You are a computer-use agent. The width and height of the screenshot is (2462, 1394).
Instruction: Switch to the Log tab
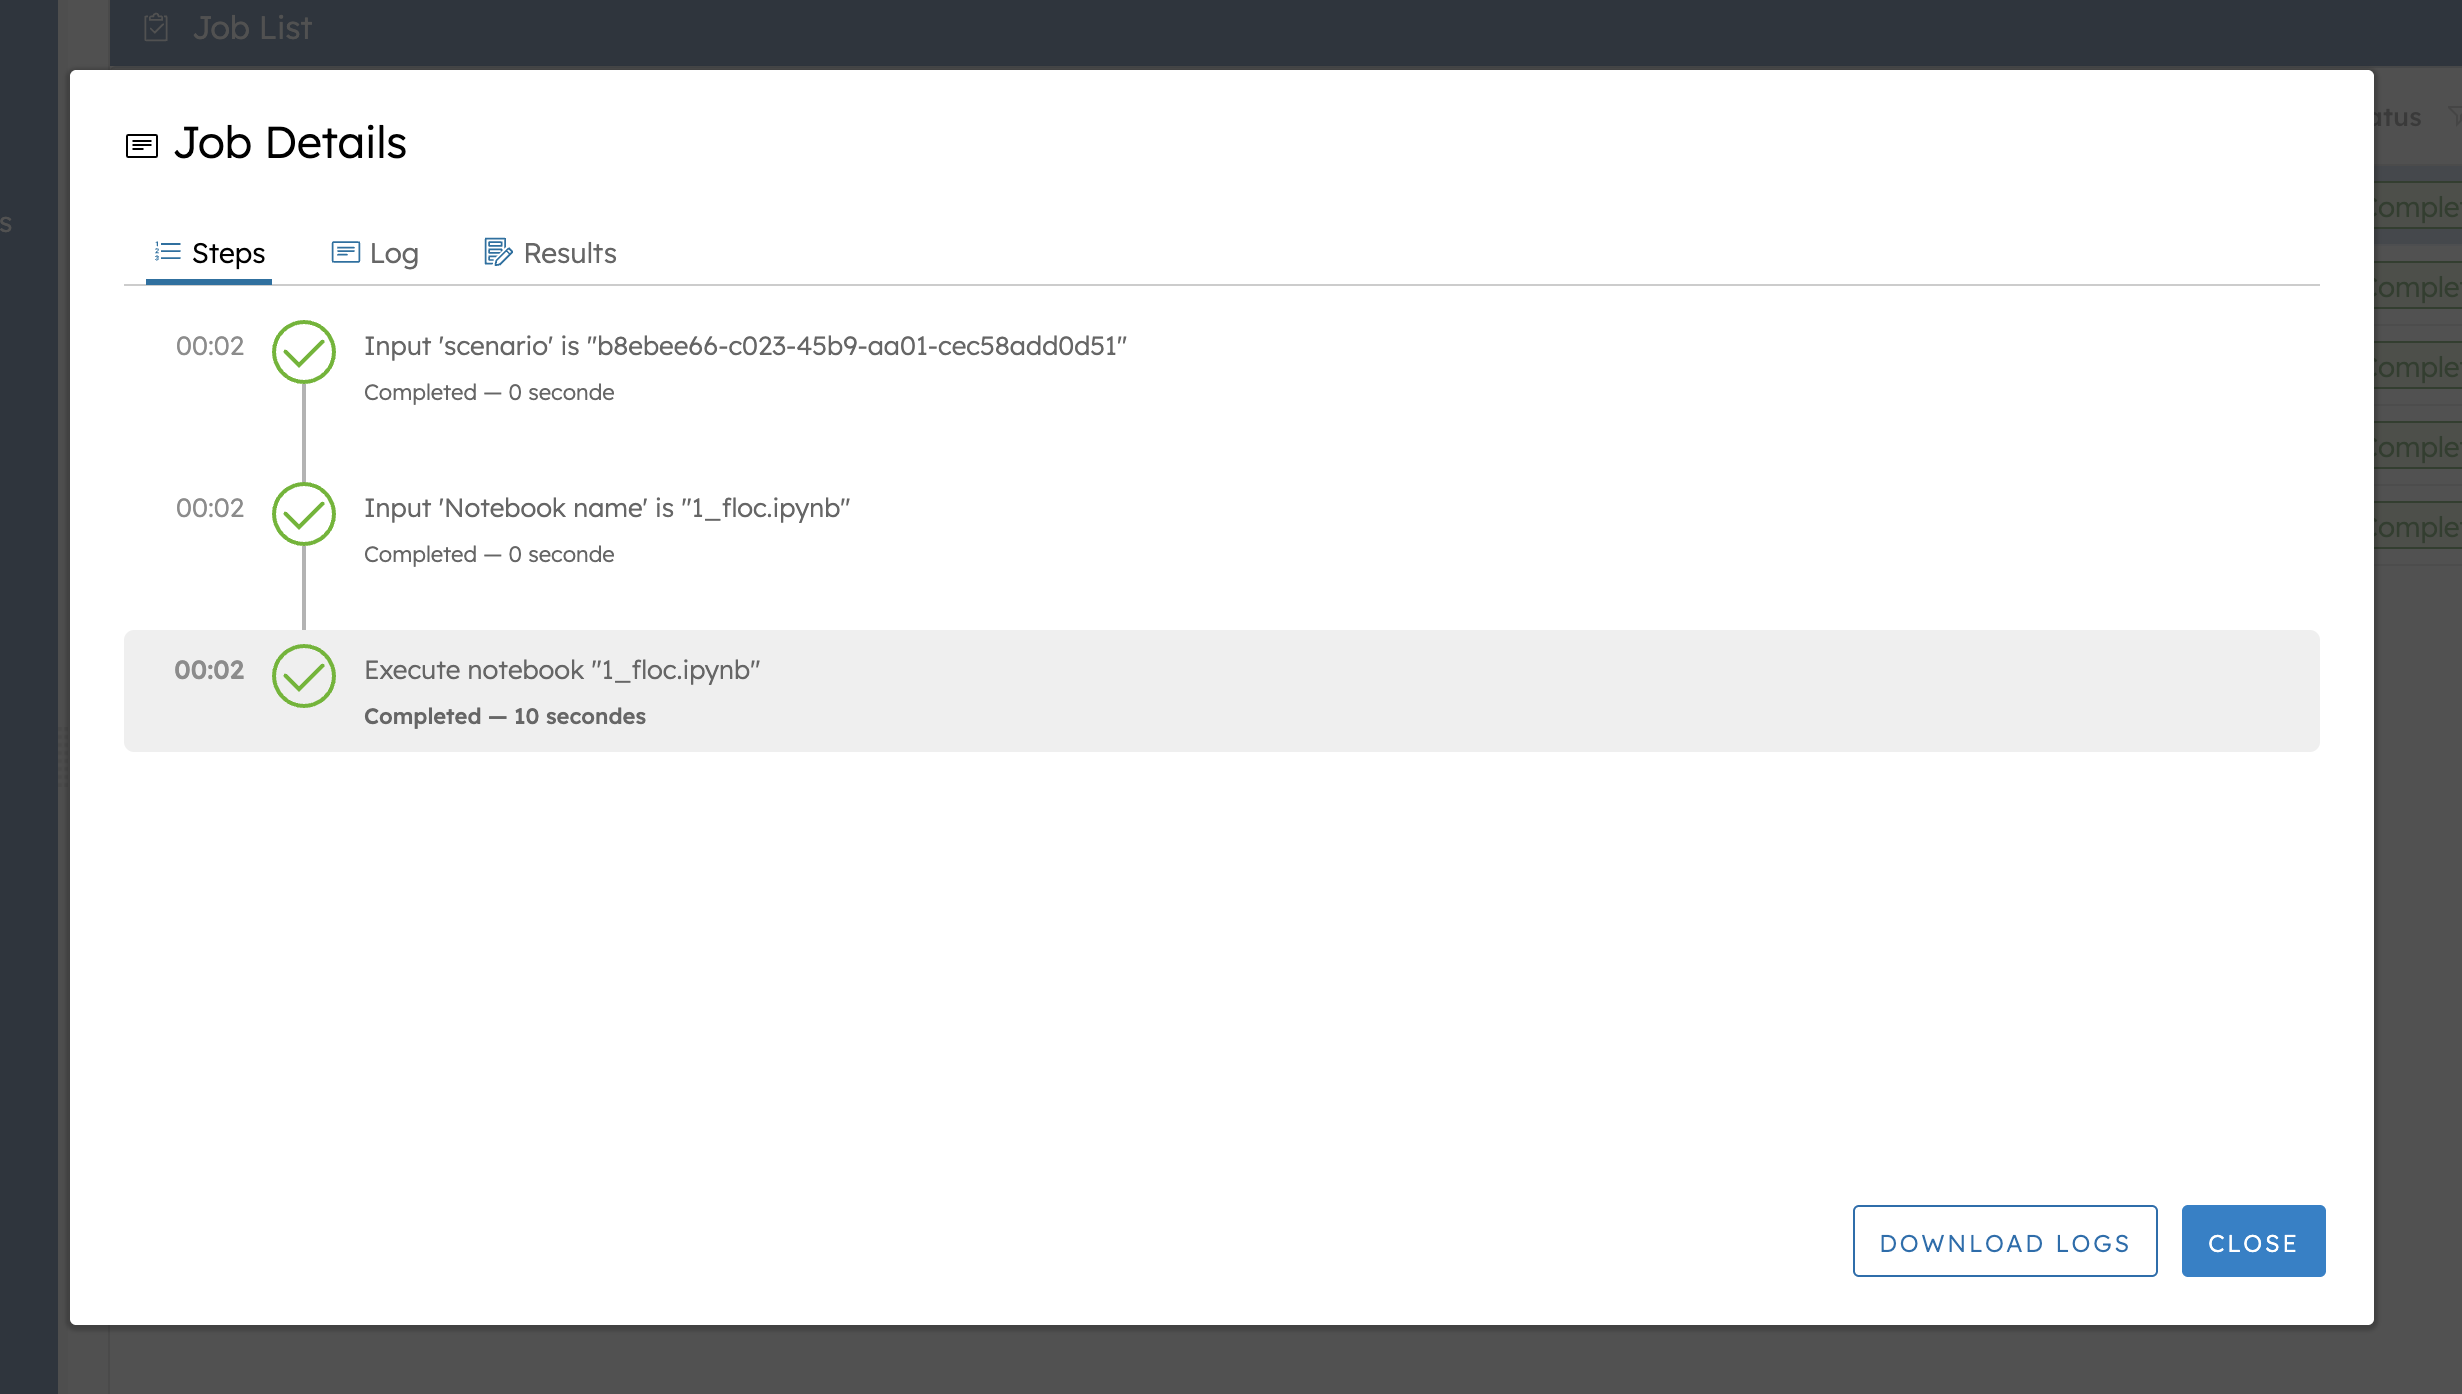(x=375, y=253)
